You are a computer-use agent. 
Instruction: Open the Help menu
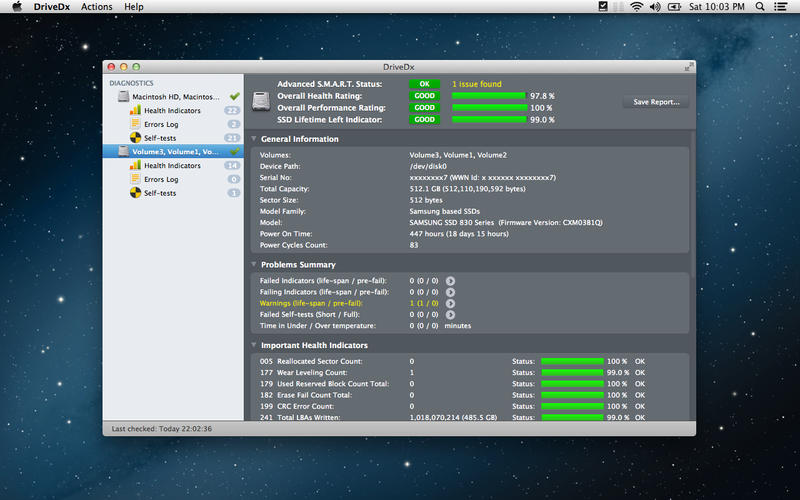pyautogui.click(x=134, y=7)
